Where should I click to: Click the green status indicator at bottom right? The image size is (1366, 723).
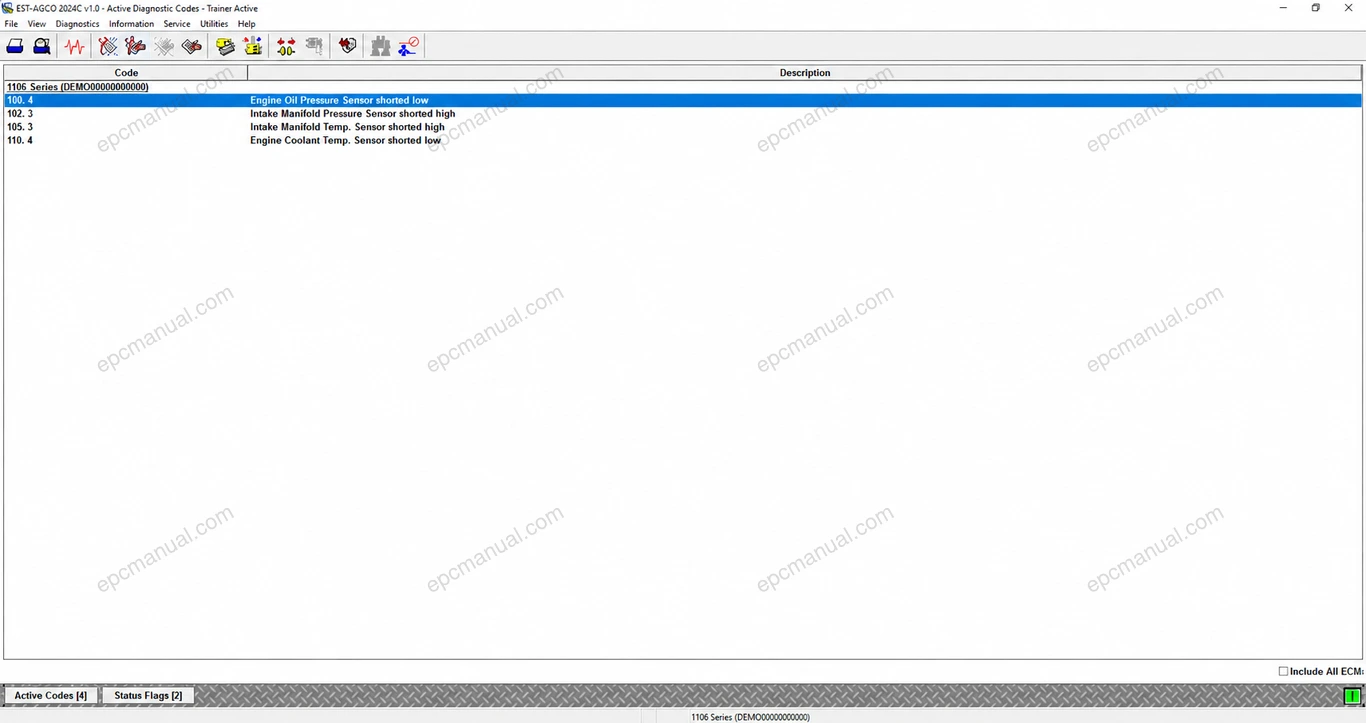pyautogui.click(x=1352, y=696)
